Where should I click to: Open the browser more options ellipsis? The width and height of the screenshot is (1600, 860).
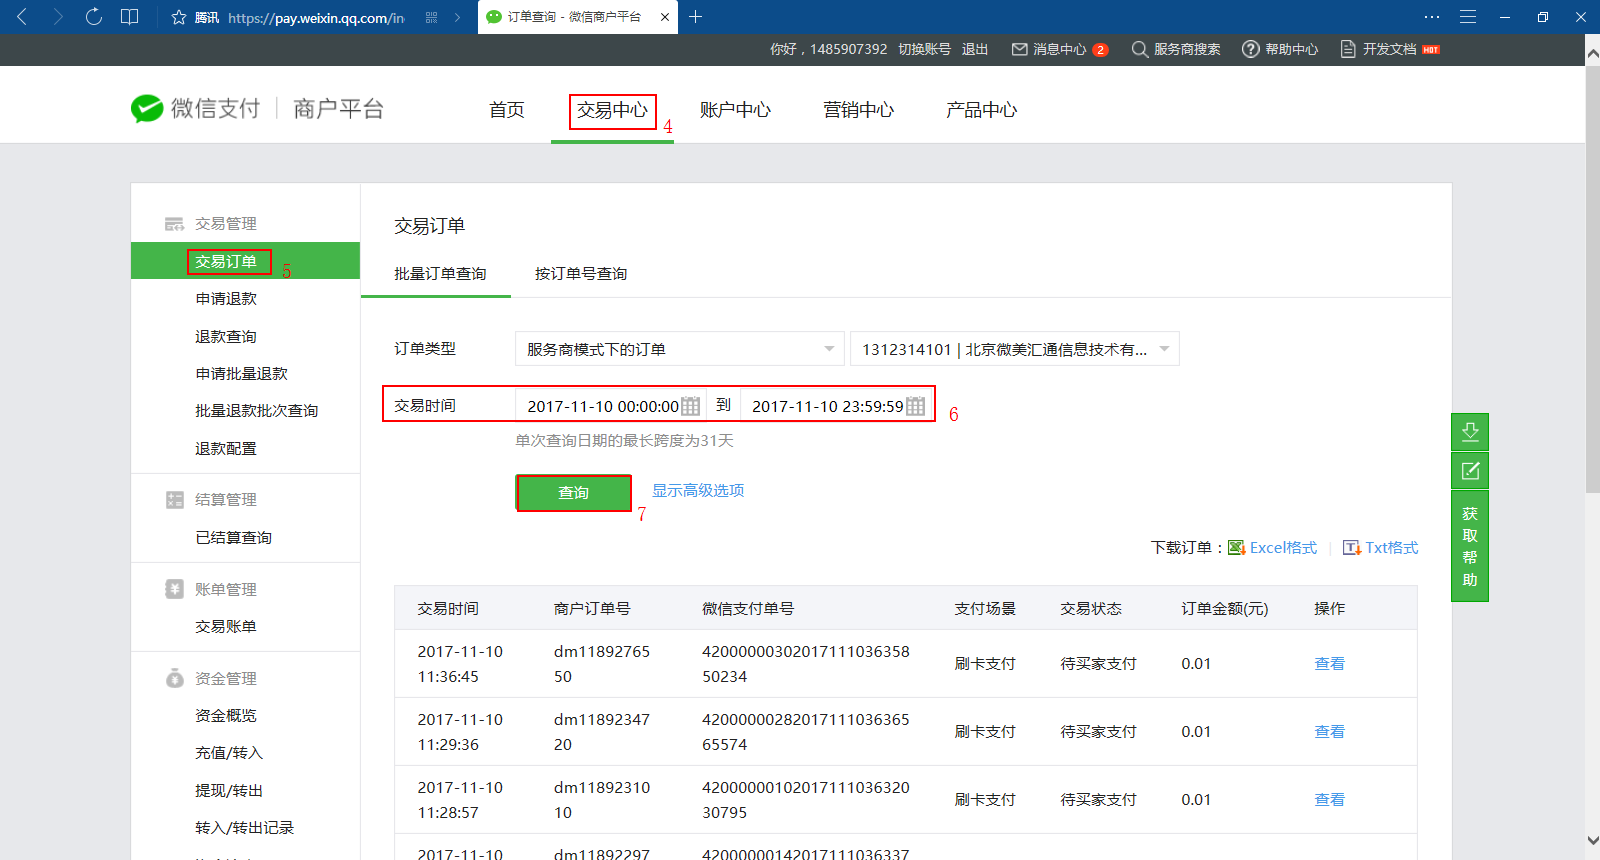pos(1432,17)
